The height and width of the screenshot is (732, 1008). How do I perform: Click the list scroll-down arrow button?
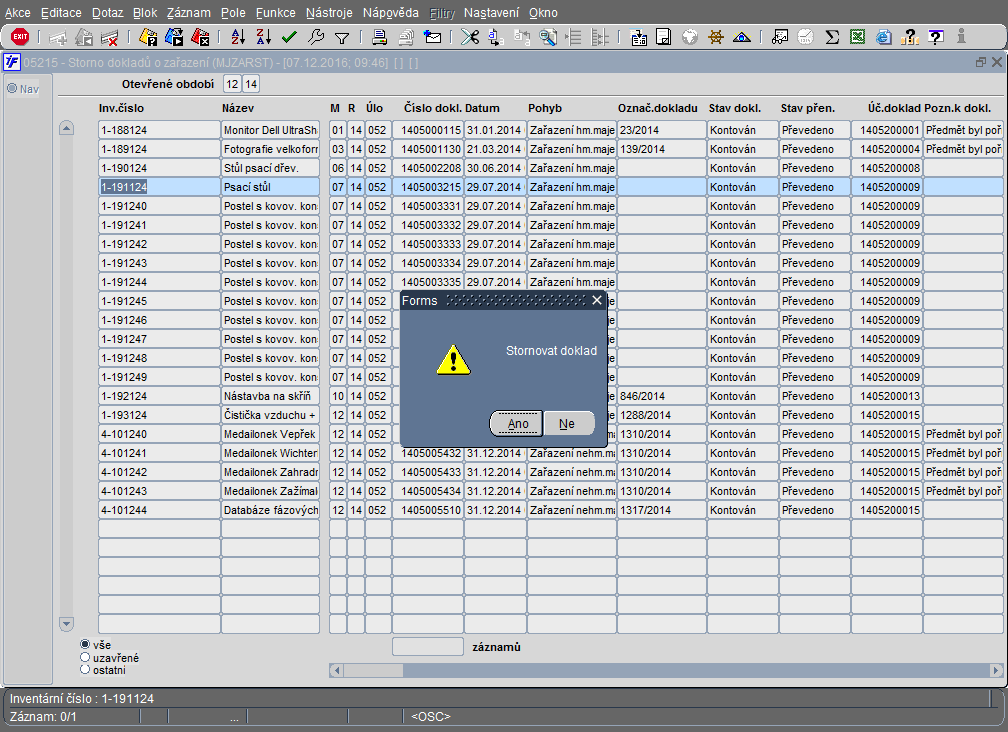[66, 623]
